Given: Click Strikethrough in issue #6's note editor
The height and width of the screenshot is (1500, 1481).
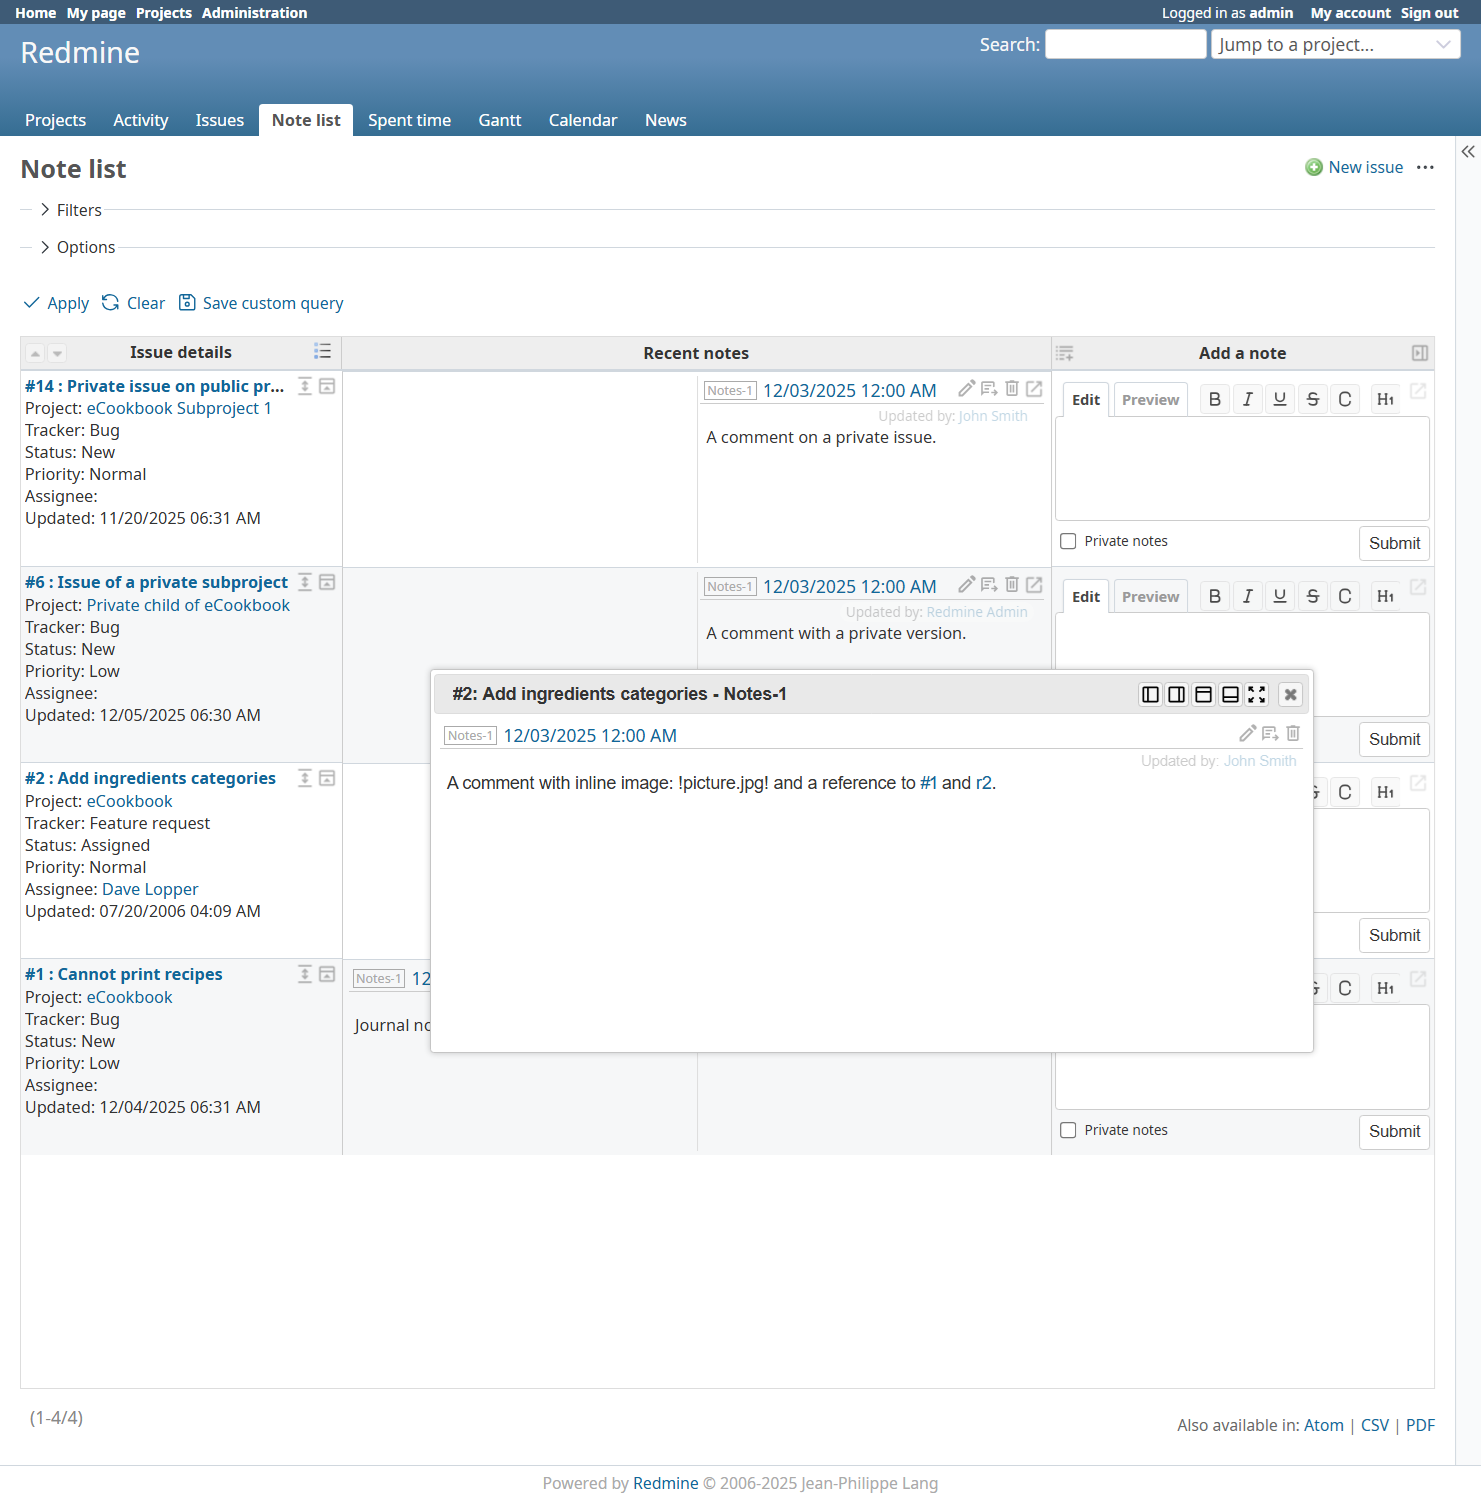Looking at the screenshot, I should (x=1312, y=596).
